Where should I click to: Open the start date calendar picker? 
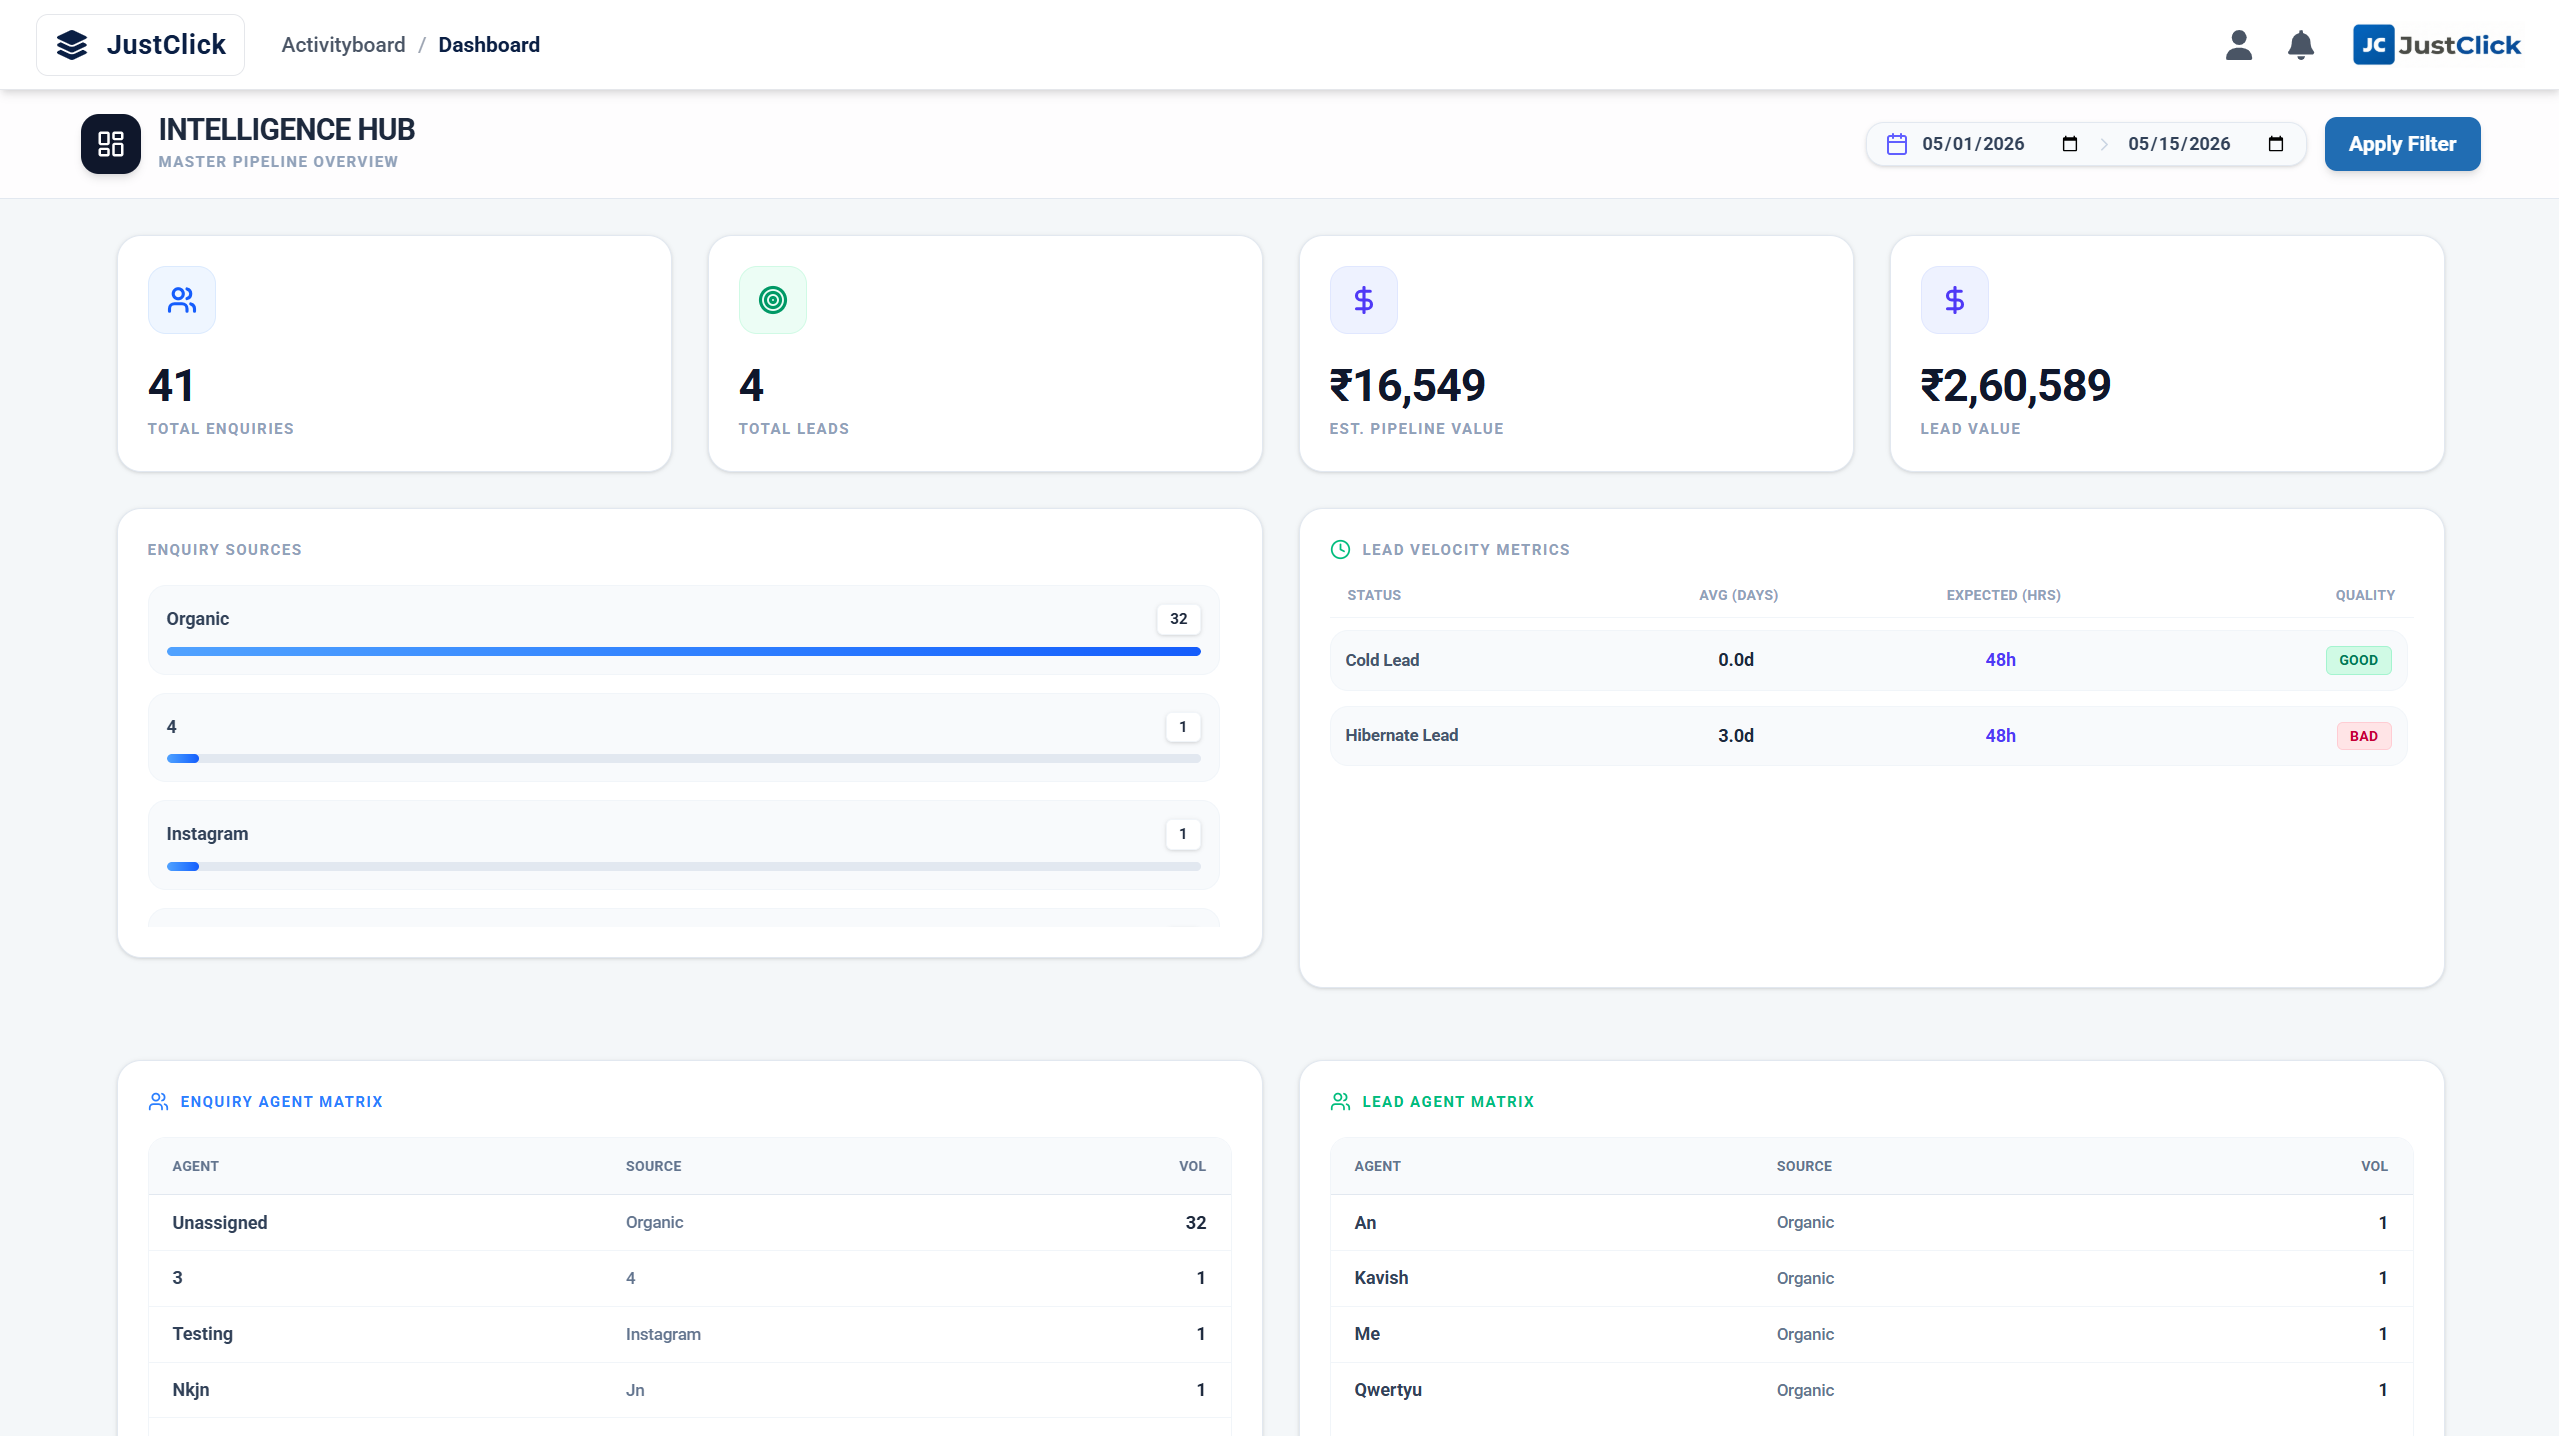pyautogui.click(x=2070, y=144)
